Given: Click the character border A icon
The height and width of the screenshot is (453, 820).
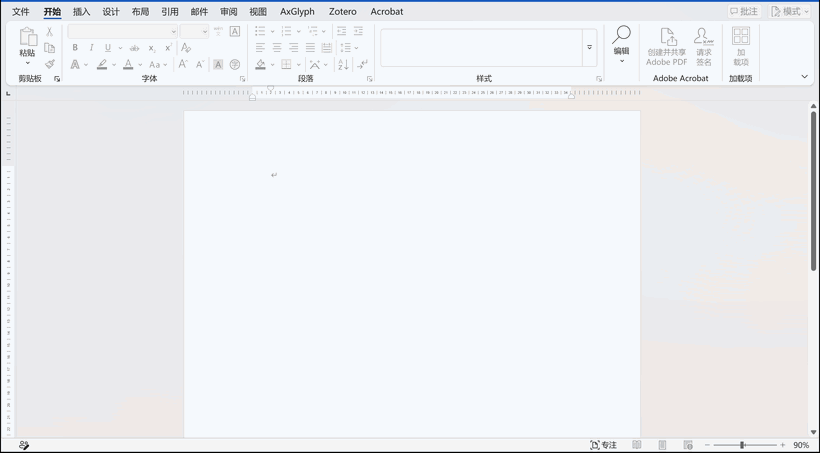Looking at the screenshot, I should click(235, 31).
